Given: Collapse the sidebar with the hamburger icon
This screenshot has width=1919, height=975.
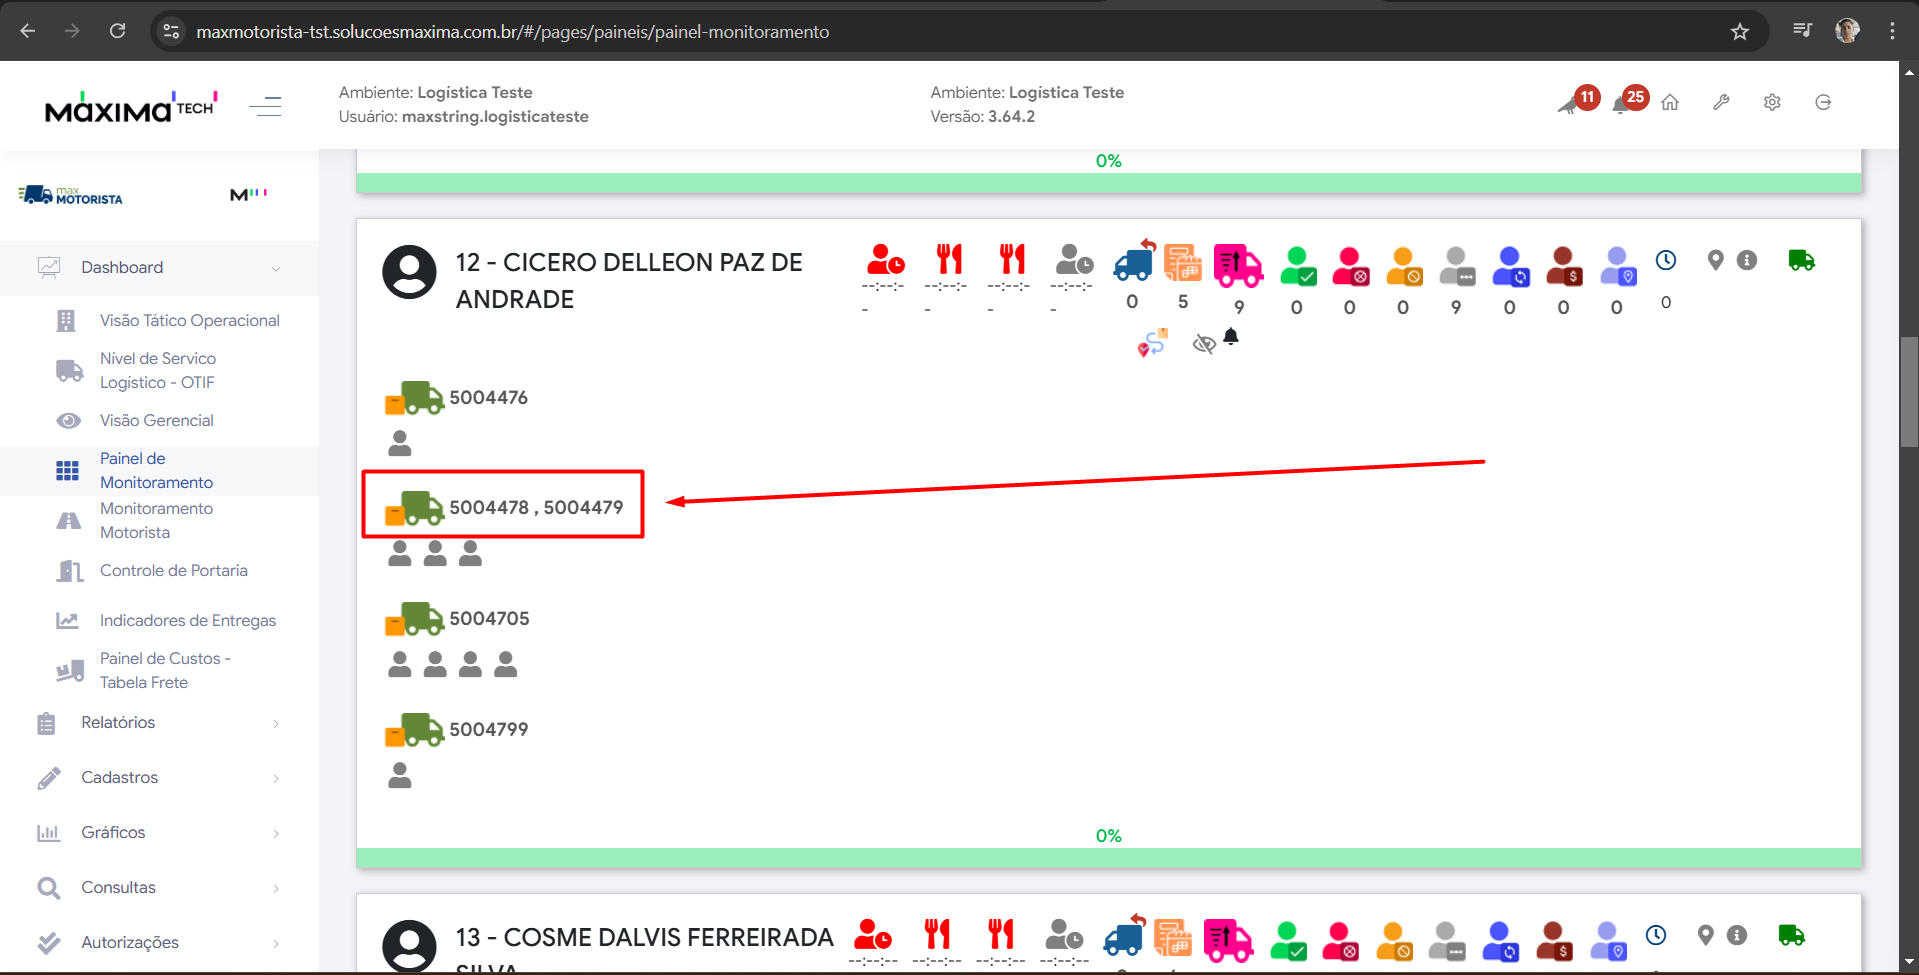Looking at the screenshot, I should (265, 106).
